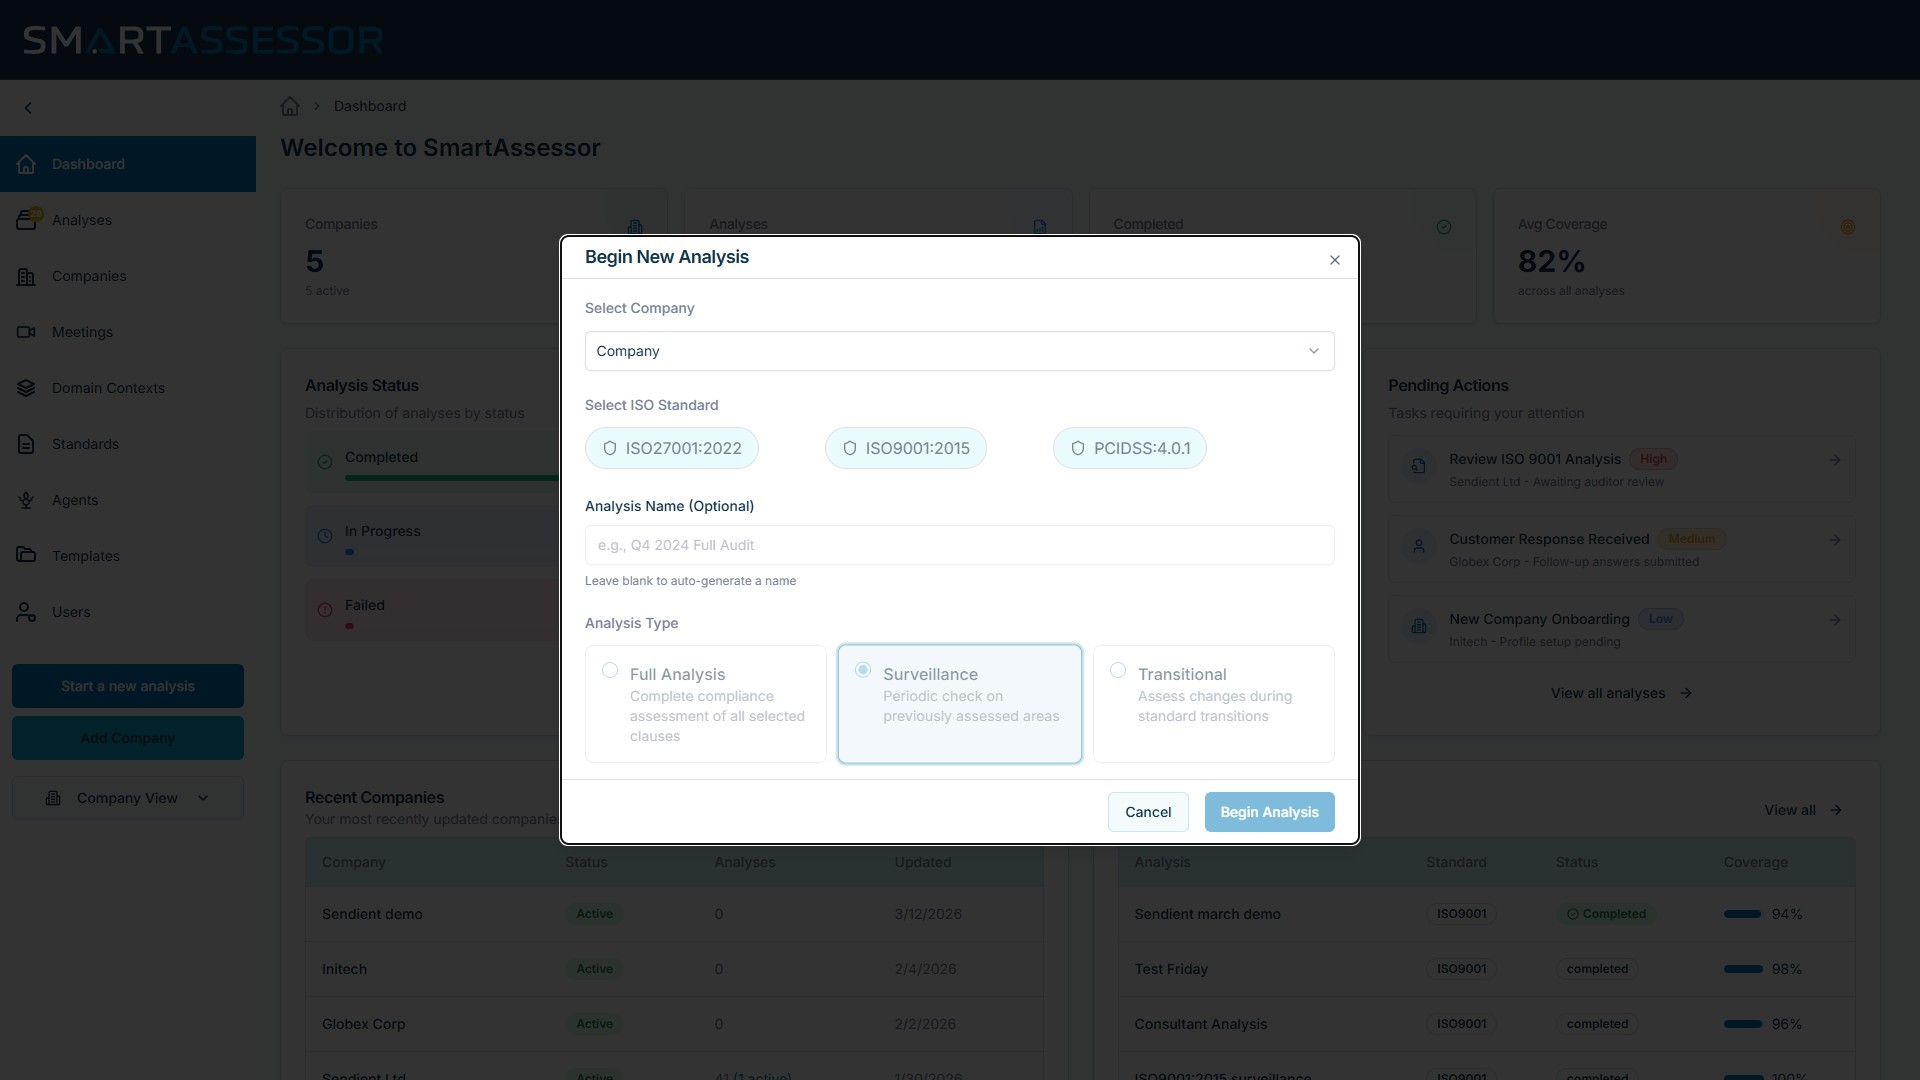Click the Agents icon in sidebar
The image size is (1920, 1080).
point(27,500)
